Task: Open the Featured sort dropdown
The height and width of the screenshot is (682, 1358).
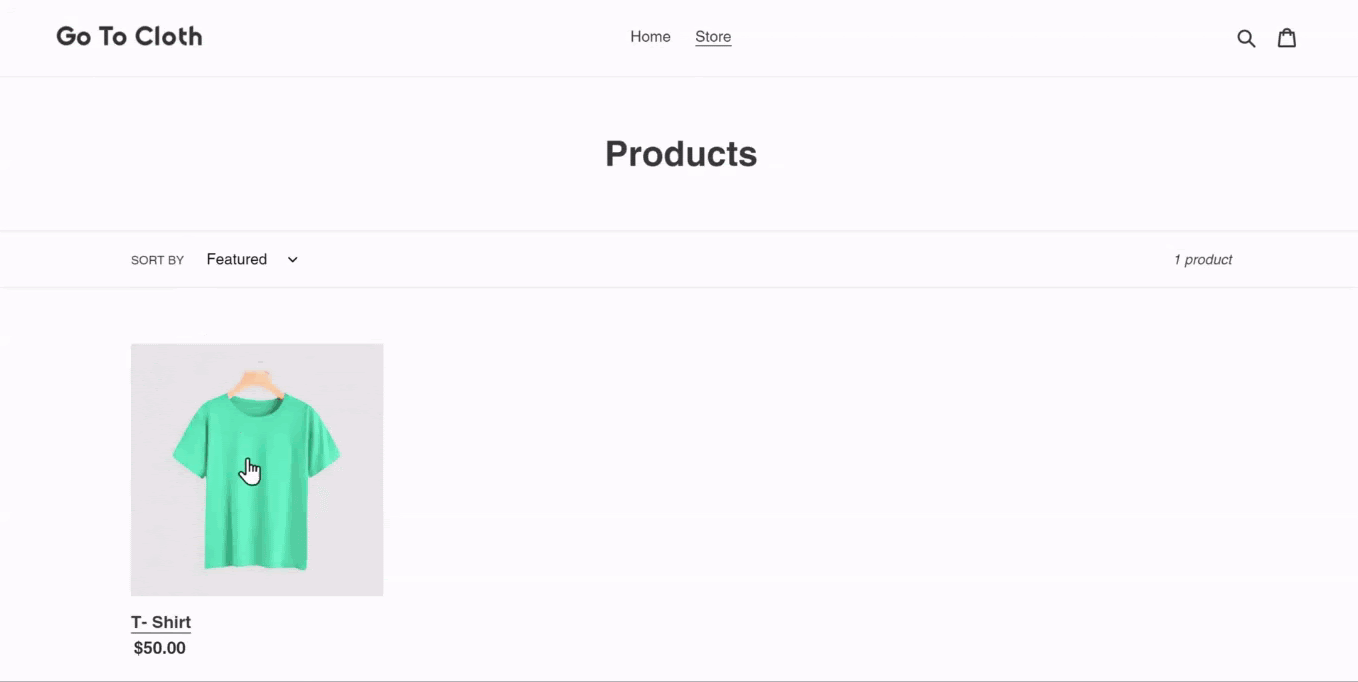Action: tap(252, 260)
